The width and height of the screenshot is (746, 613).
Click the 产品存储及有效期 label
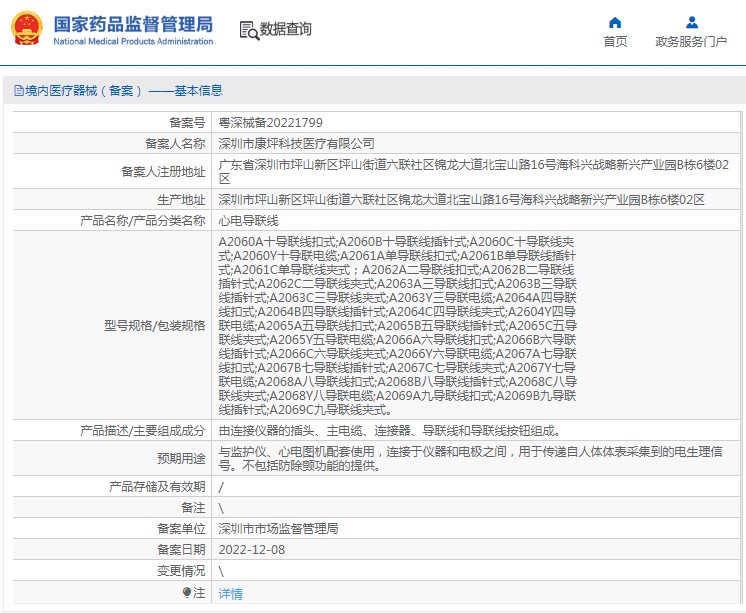point(157,487)
